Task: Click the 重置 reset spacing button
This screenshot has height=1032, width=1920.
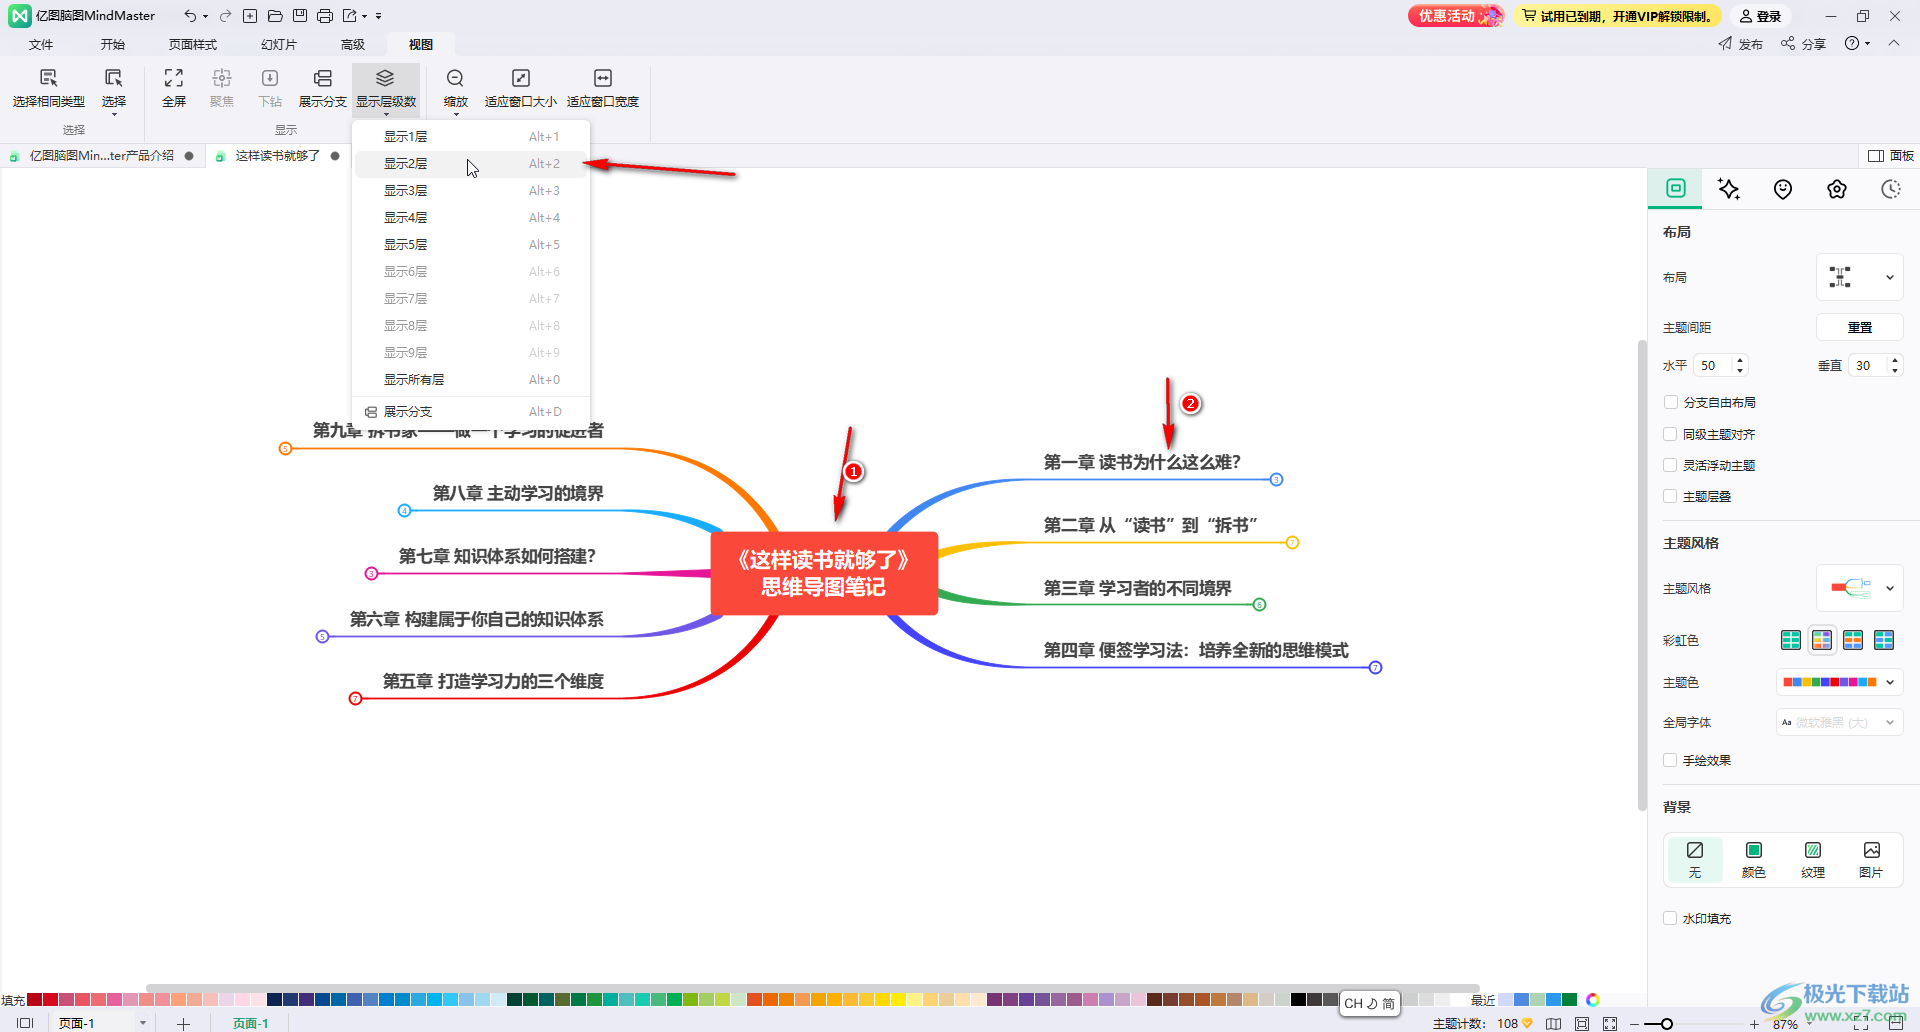Action: coord(1859,327)
